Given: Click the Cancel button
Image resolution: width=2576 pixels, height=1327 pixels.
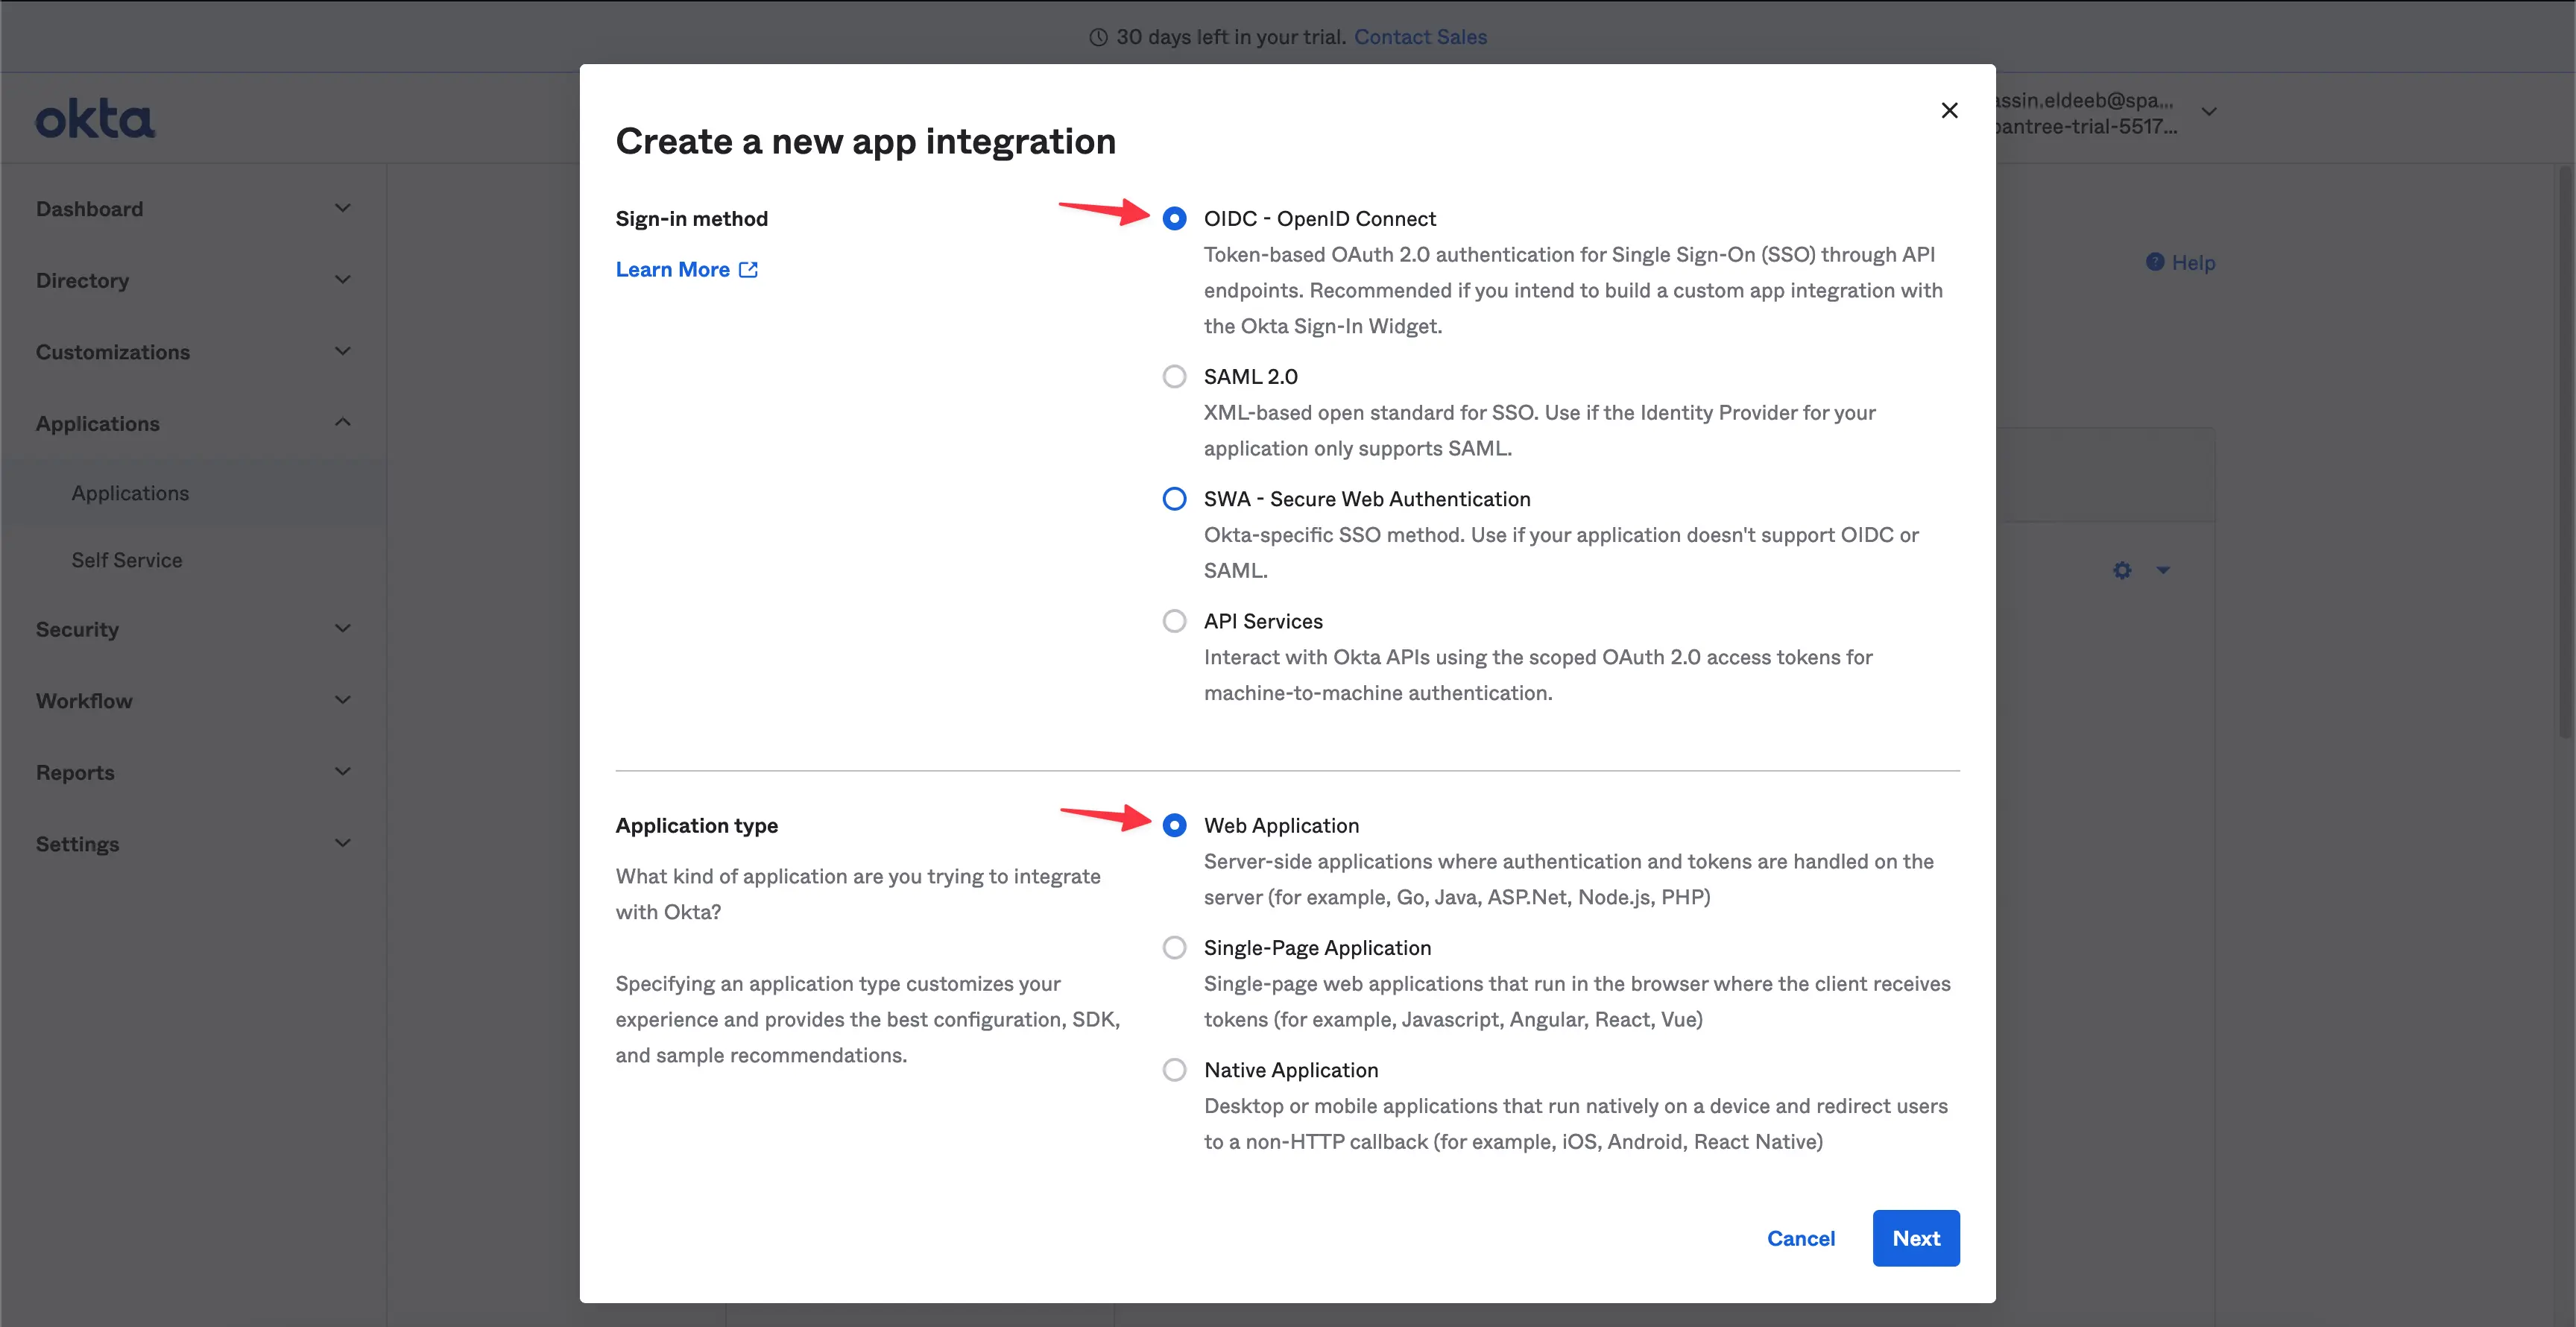Looking at the screenshot, I should [x=1800, y=1238].
